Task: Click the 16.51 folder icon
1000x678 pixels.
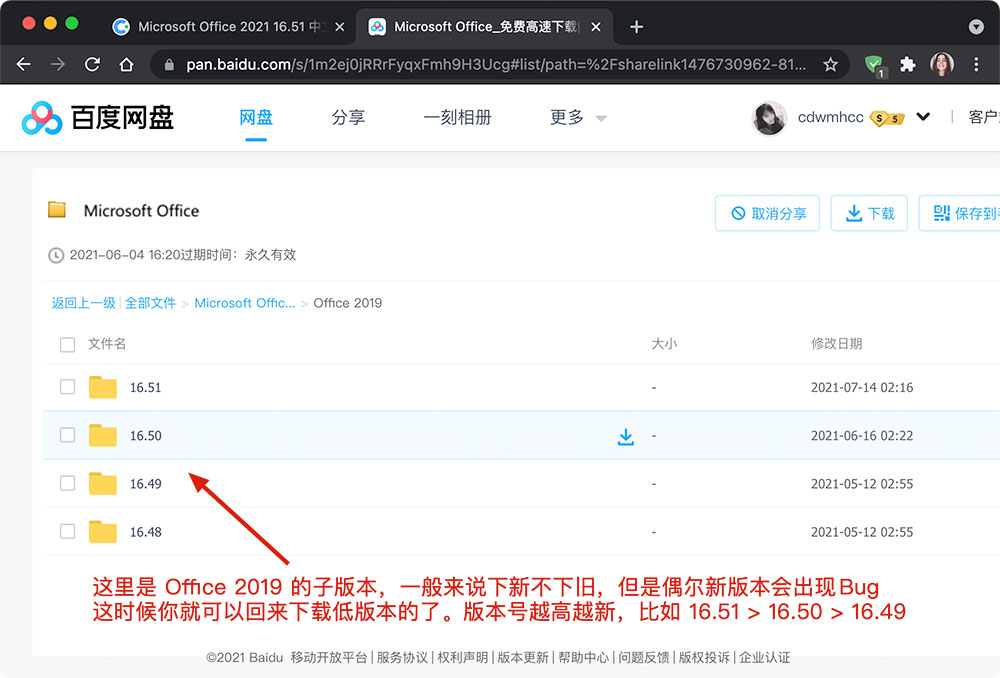Action: point(103,387)
